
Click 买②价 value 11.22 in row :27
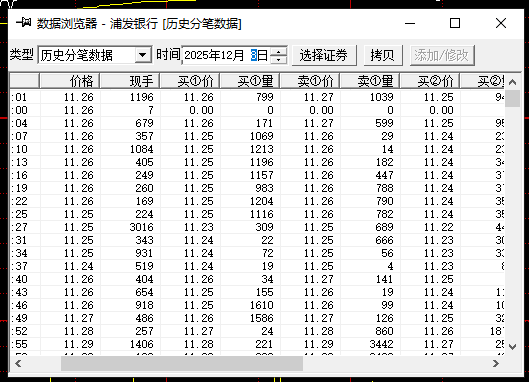(x=439, y=227)
